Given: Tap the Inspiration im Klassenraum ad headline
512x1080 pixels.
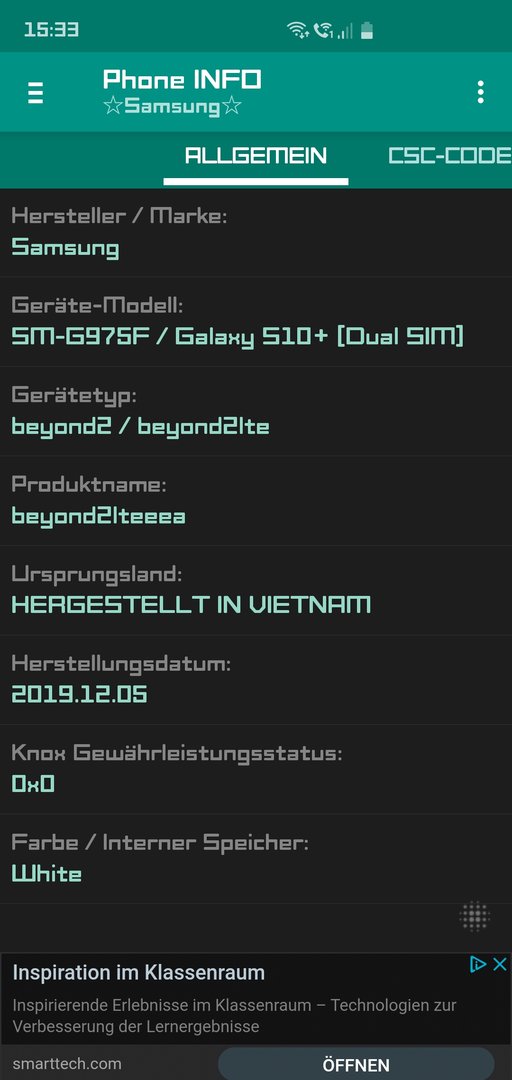Looking at the screenshot, I should tap(139, 973).
